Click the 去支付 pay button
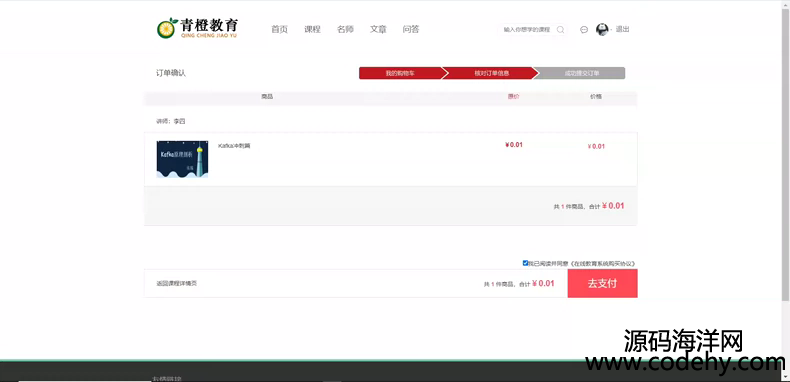This screenshot has height=382, width=790. (x=603, y=283)
